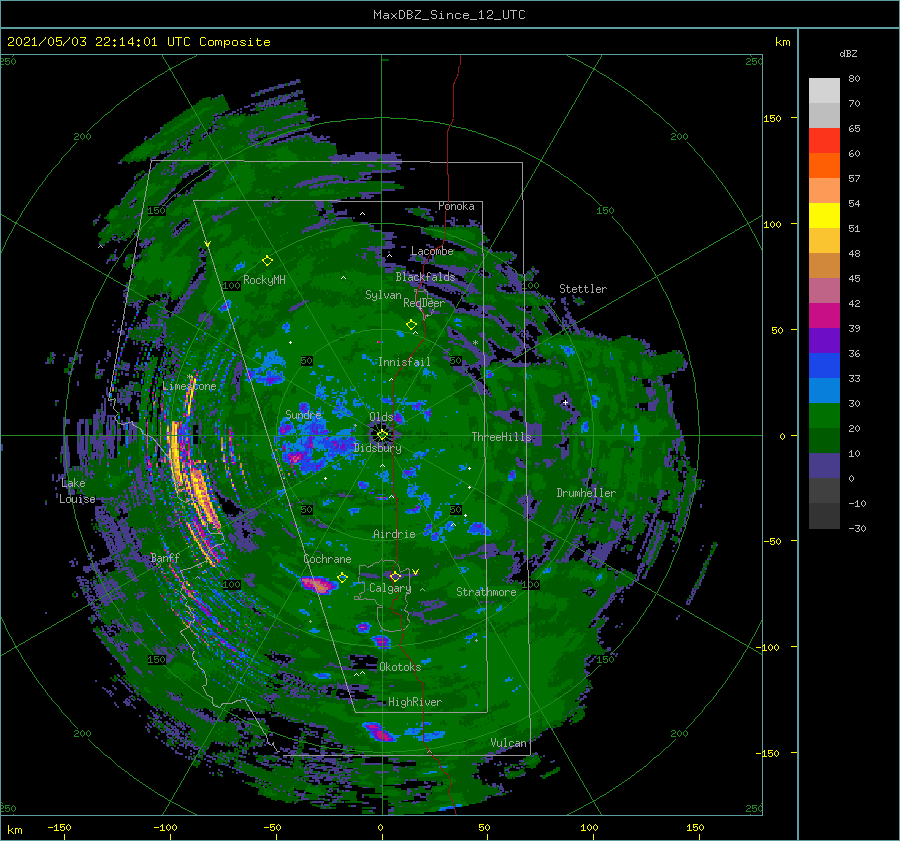Select the blue 36-33 dBZ legend swatch
The height and width of the screenshot is (841, 900).
point(824,365)
